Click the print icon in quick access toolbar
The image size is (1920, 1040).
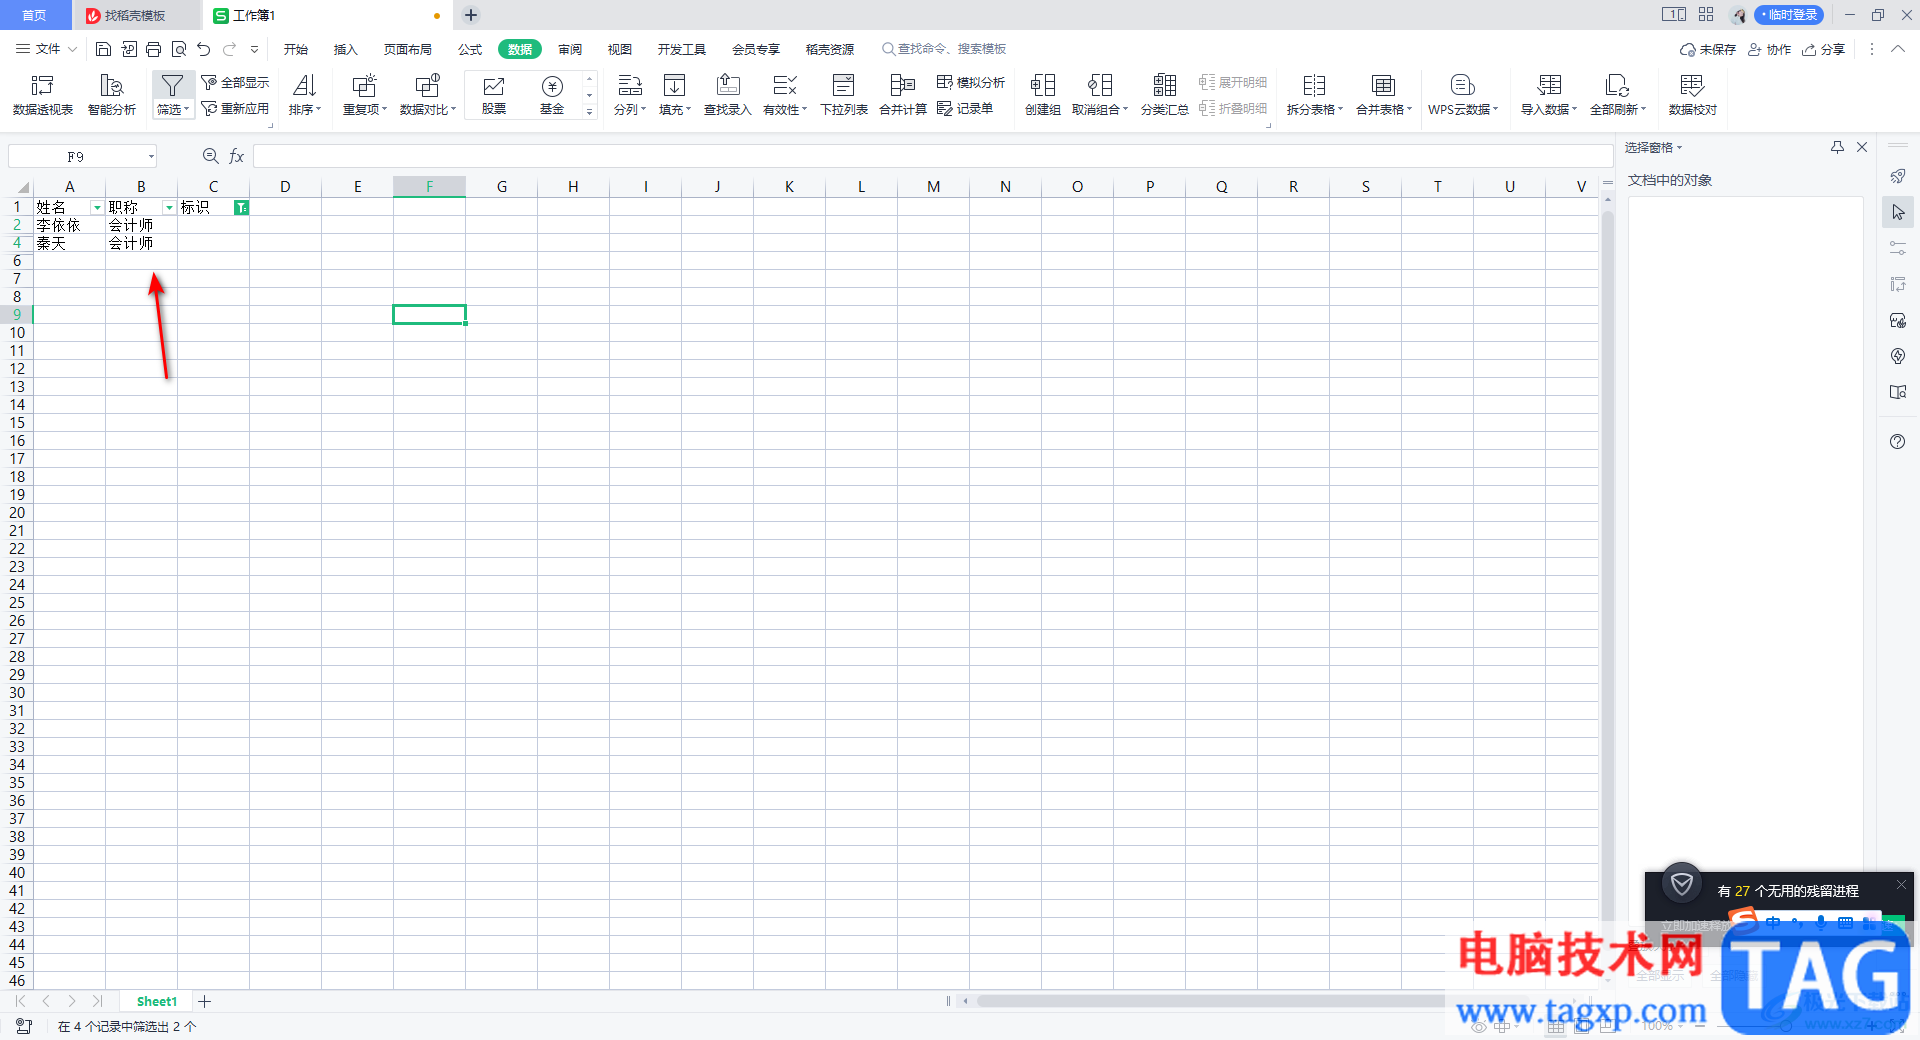coord(153,49)
